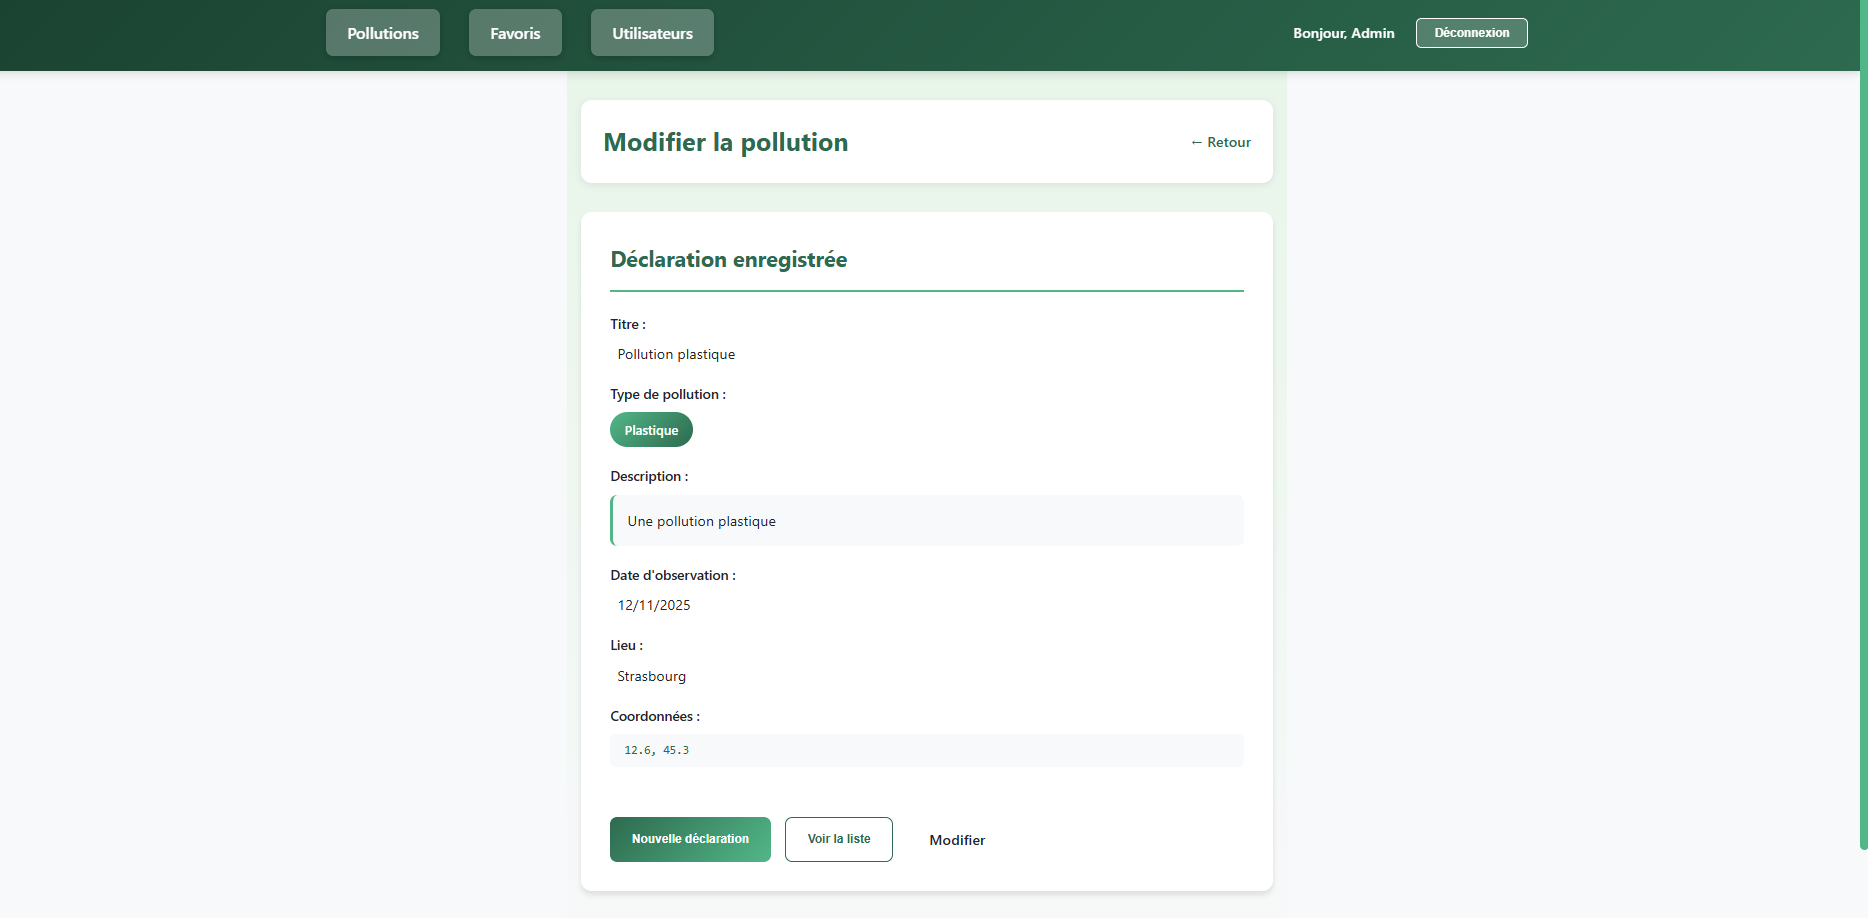This screenshot has width=1868, height=918.
Task: Follow the Retour link
Action: tap(1220, 142)
